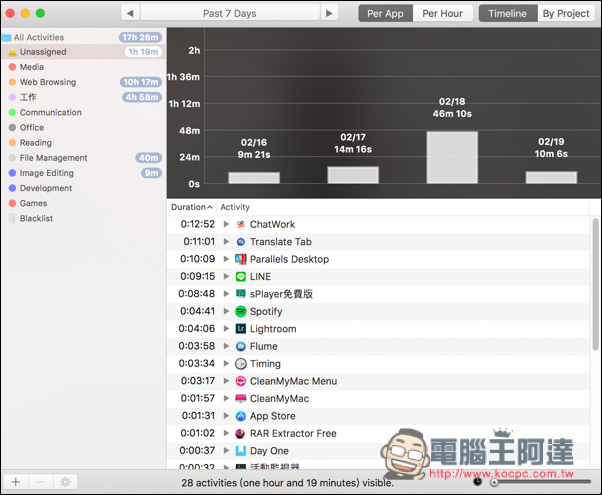The image size is (602, 495).
Task: Switch to Per App view
Action: (x=385, y=13)
